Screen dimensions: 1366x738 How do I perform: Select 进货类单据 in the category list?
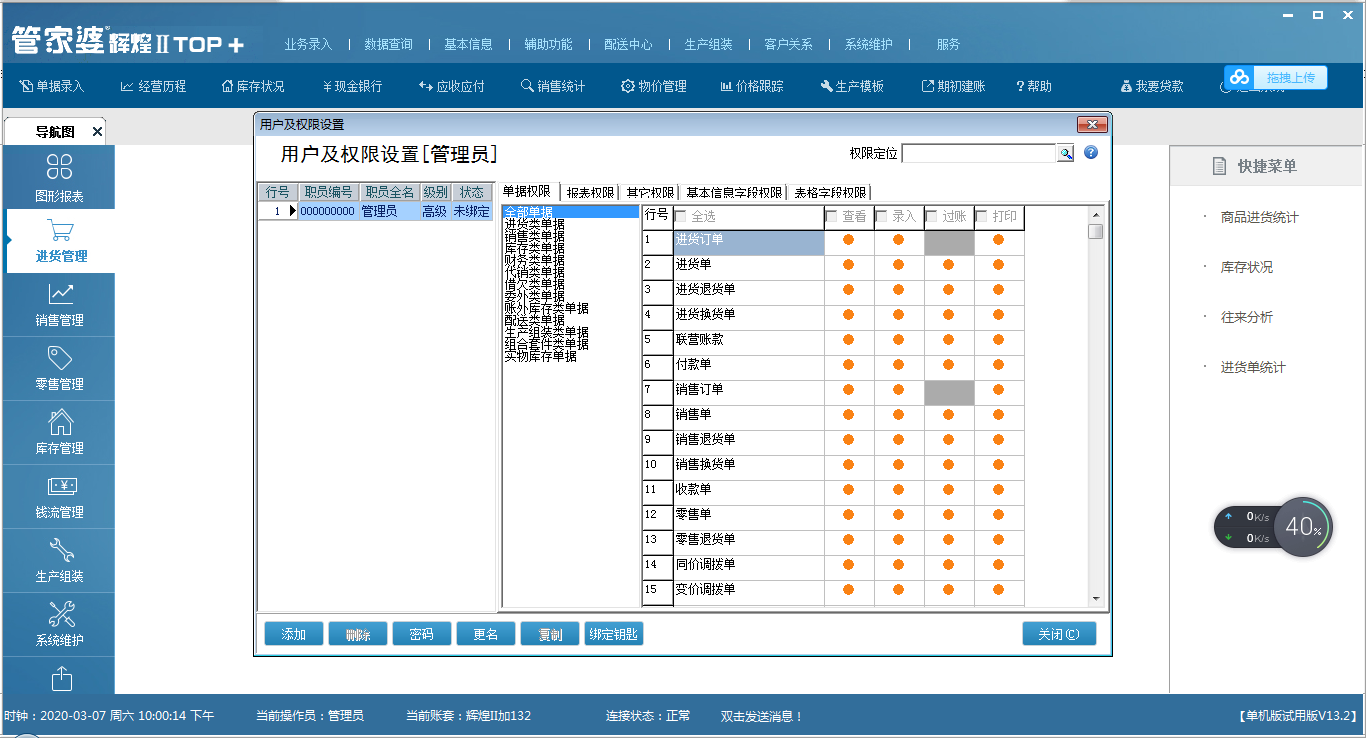(534, 225)
